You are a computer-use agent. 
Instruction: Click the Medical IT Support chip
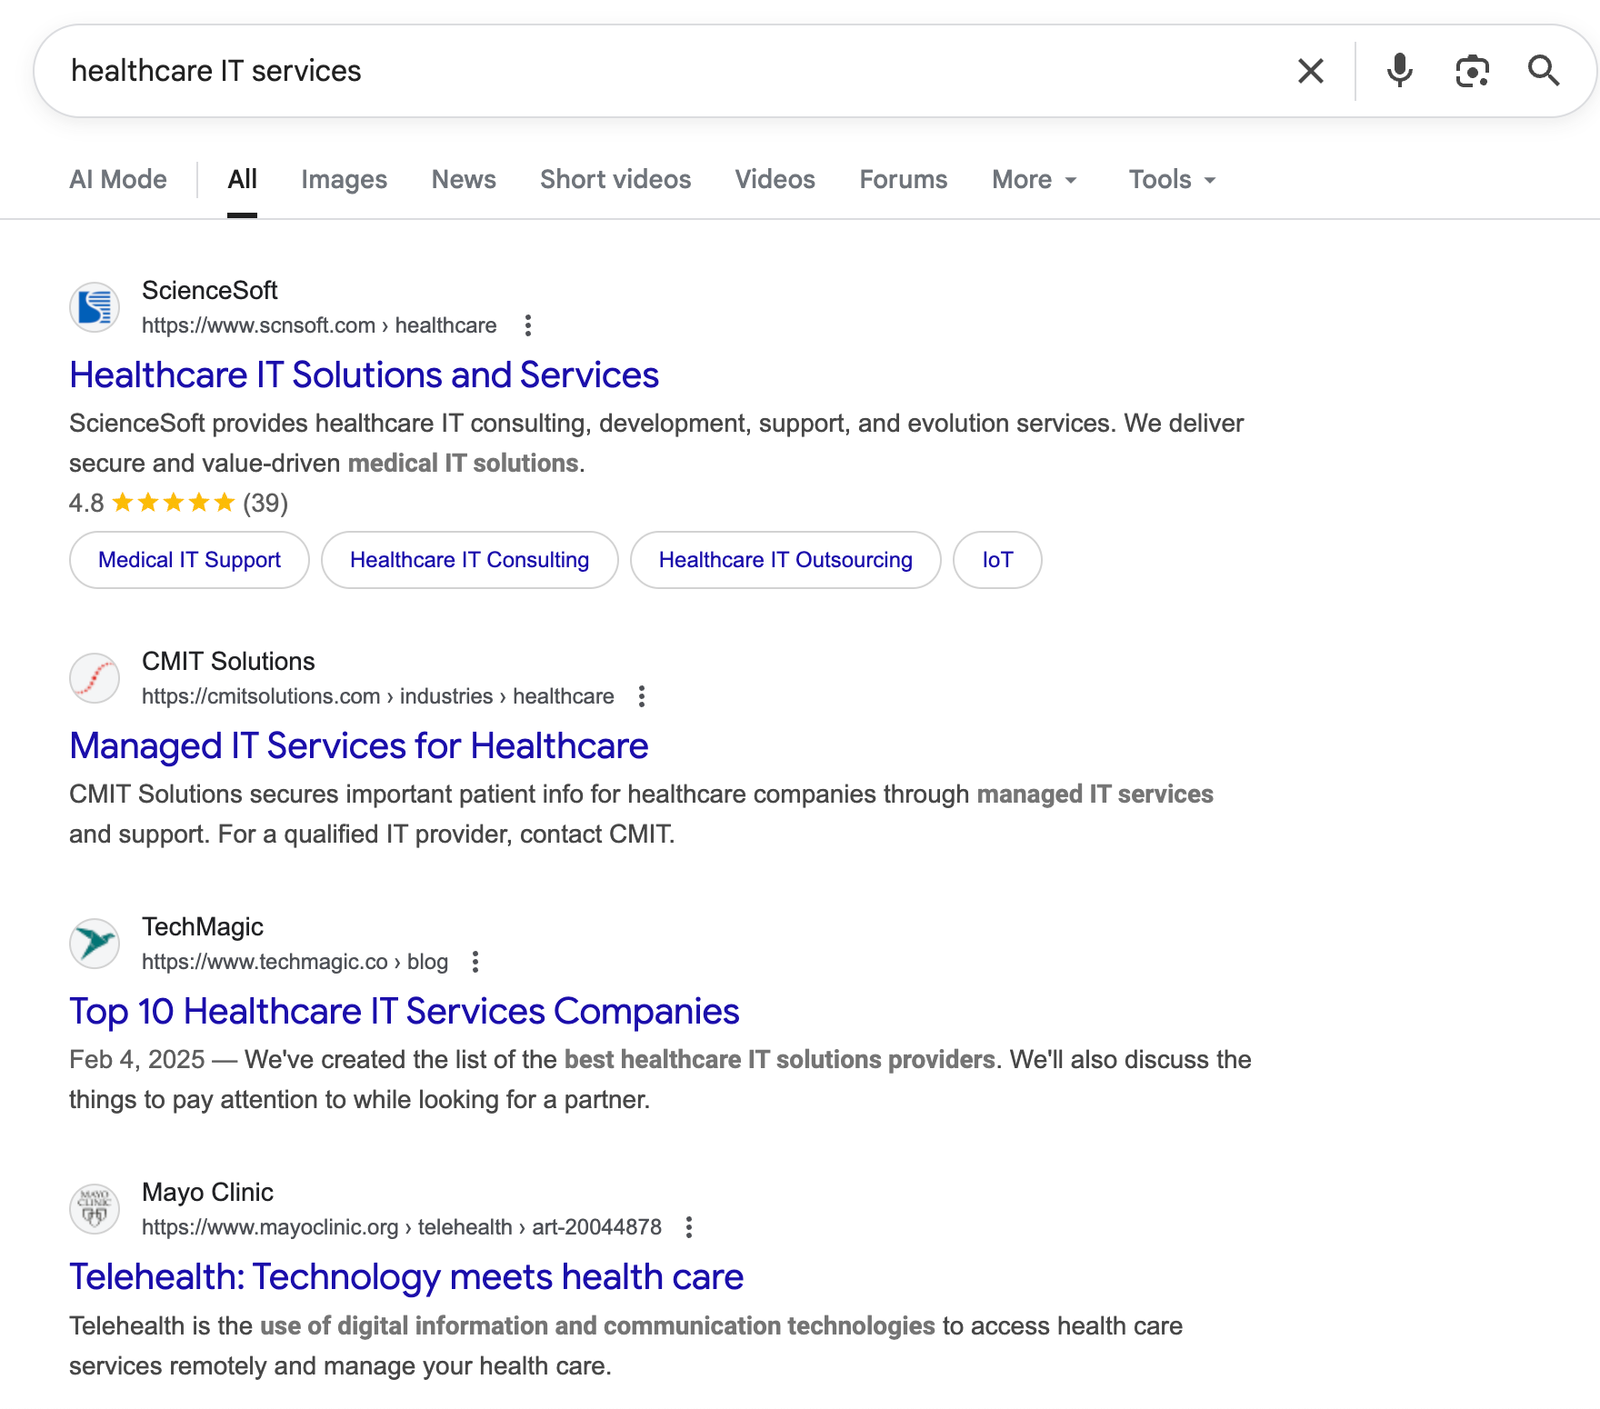click(x=189, y=560)
